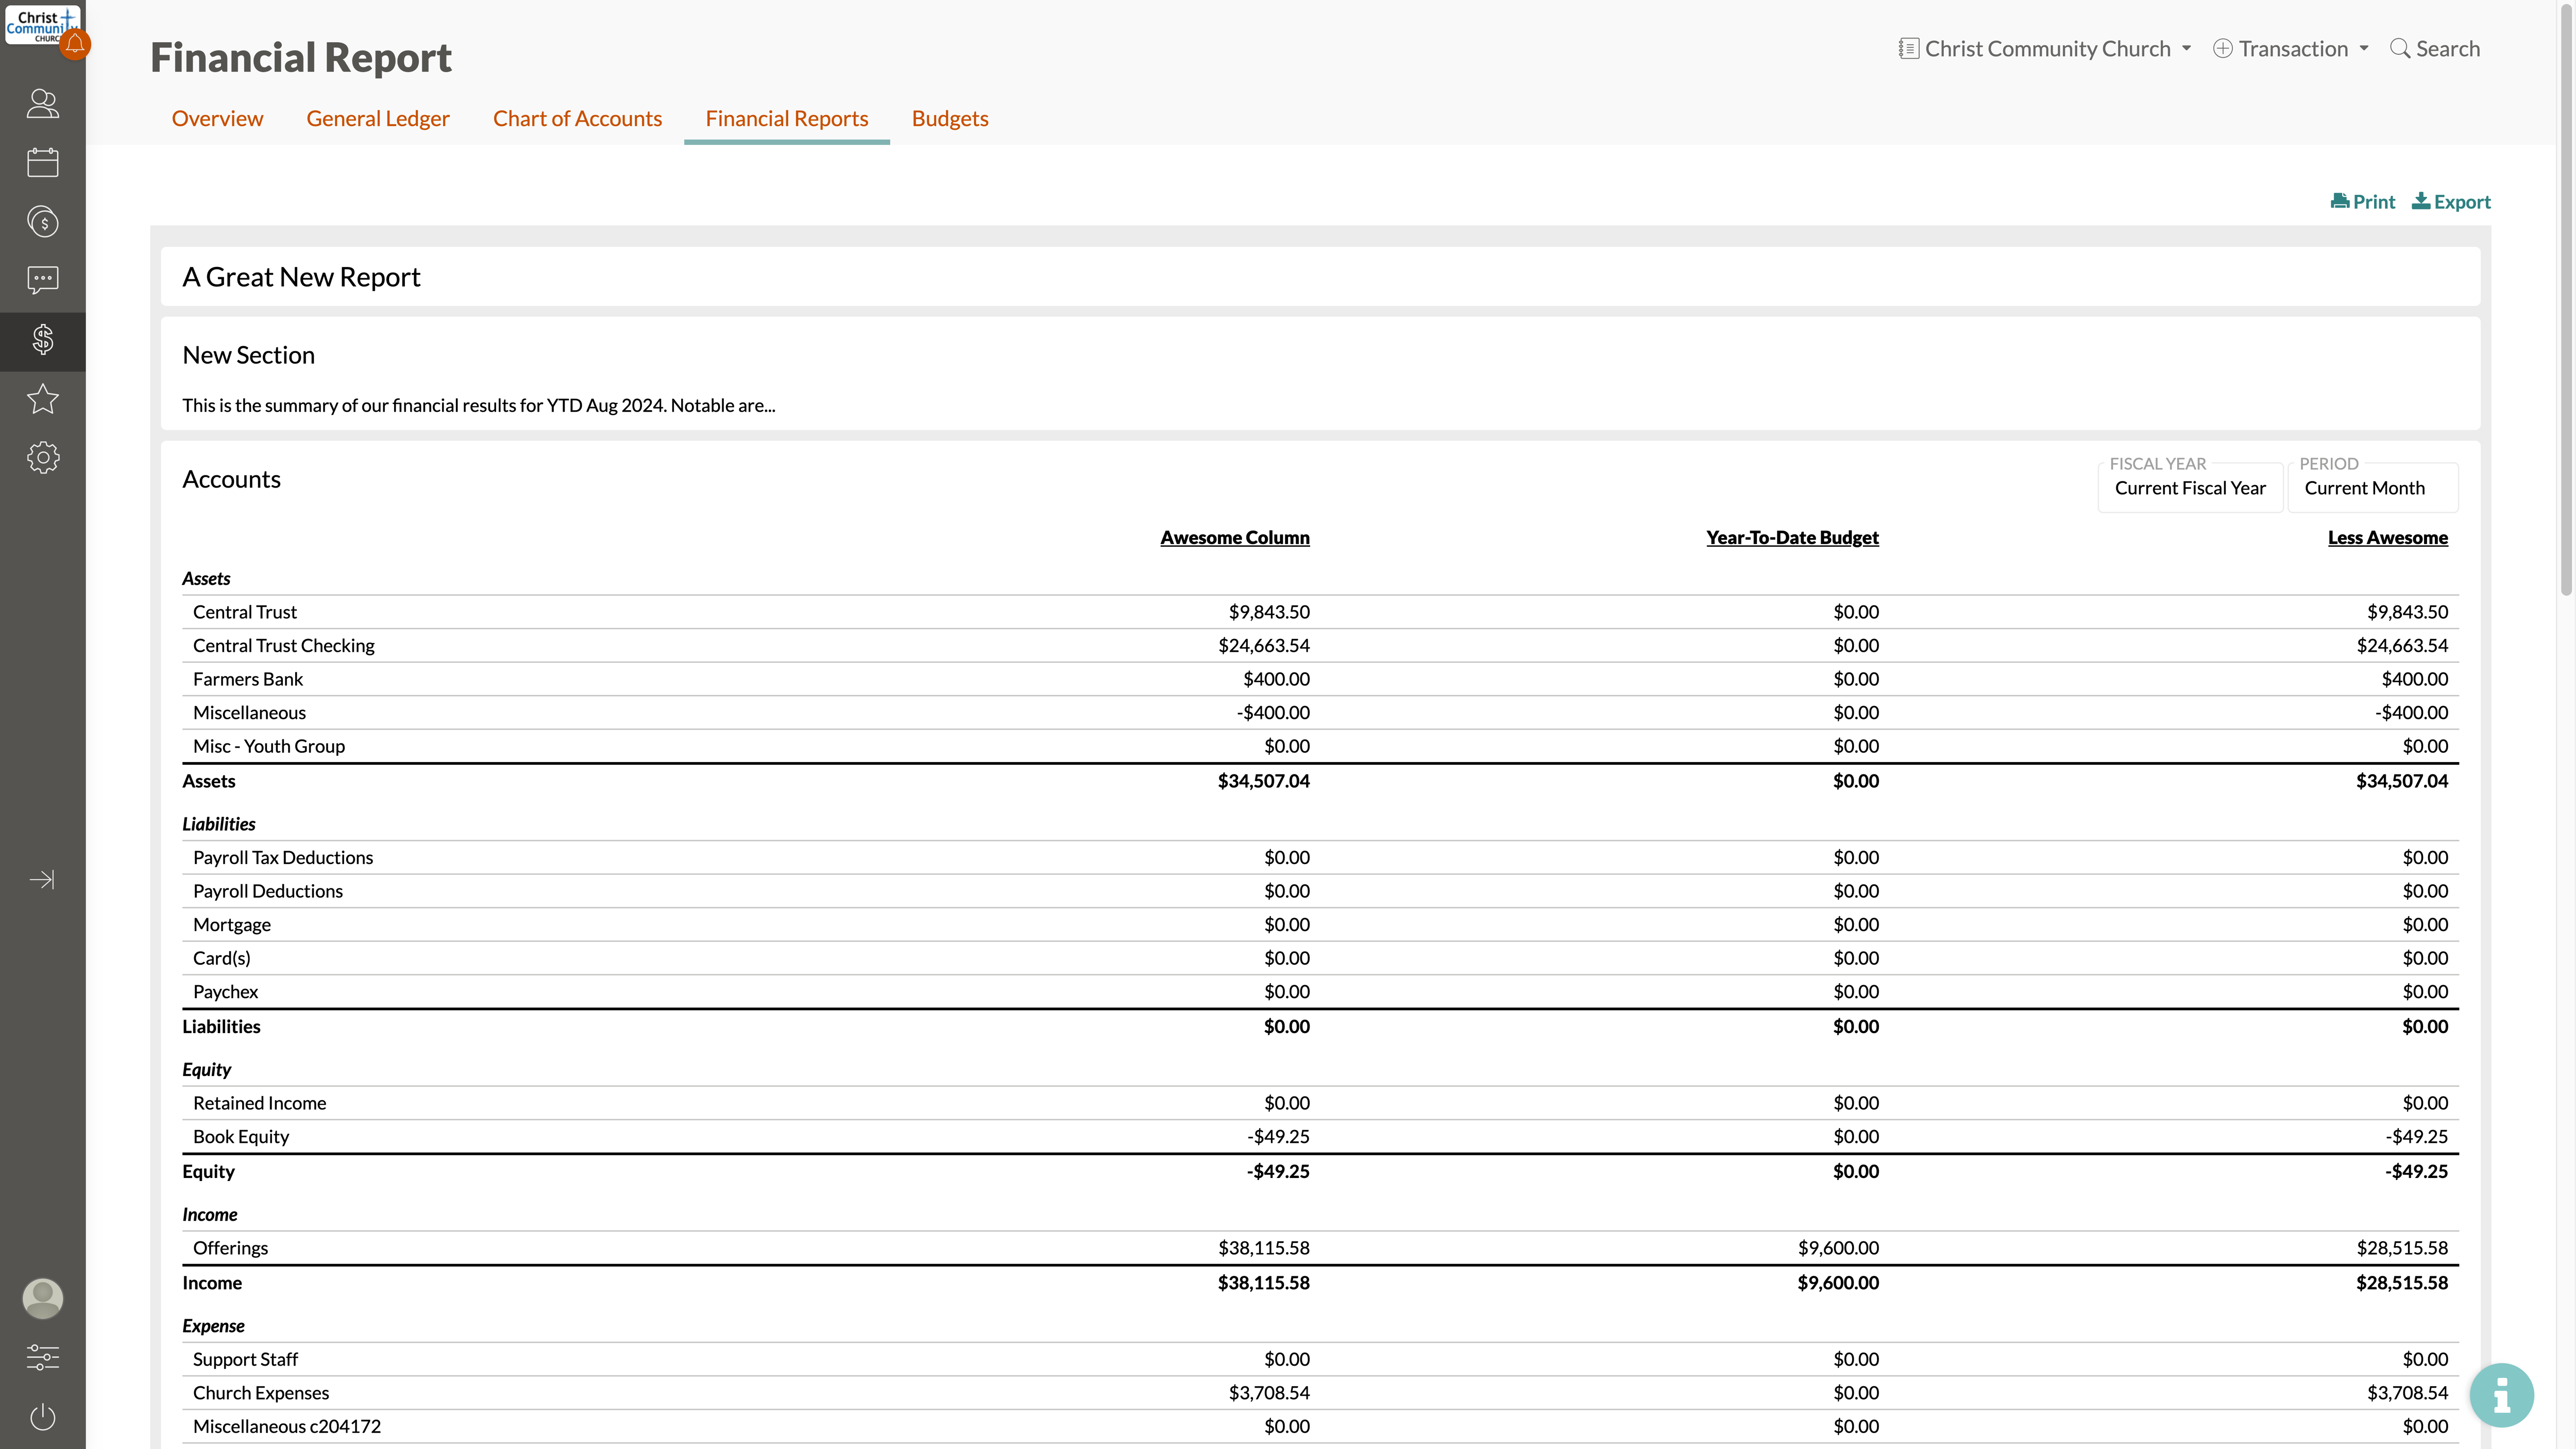Switch to the Budgets tab
Image resolution: width=2576 pixels, height=1449 pixels.
coord(949,118)
